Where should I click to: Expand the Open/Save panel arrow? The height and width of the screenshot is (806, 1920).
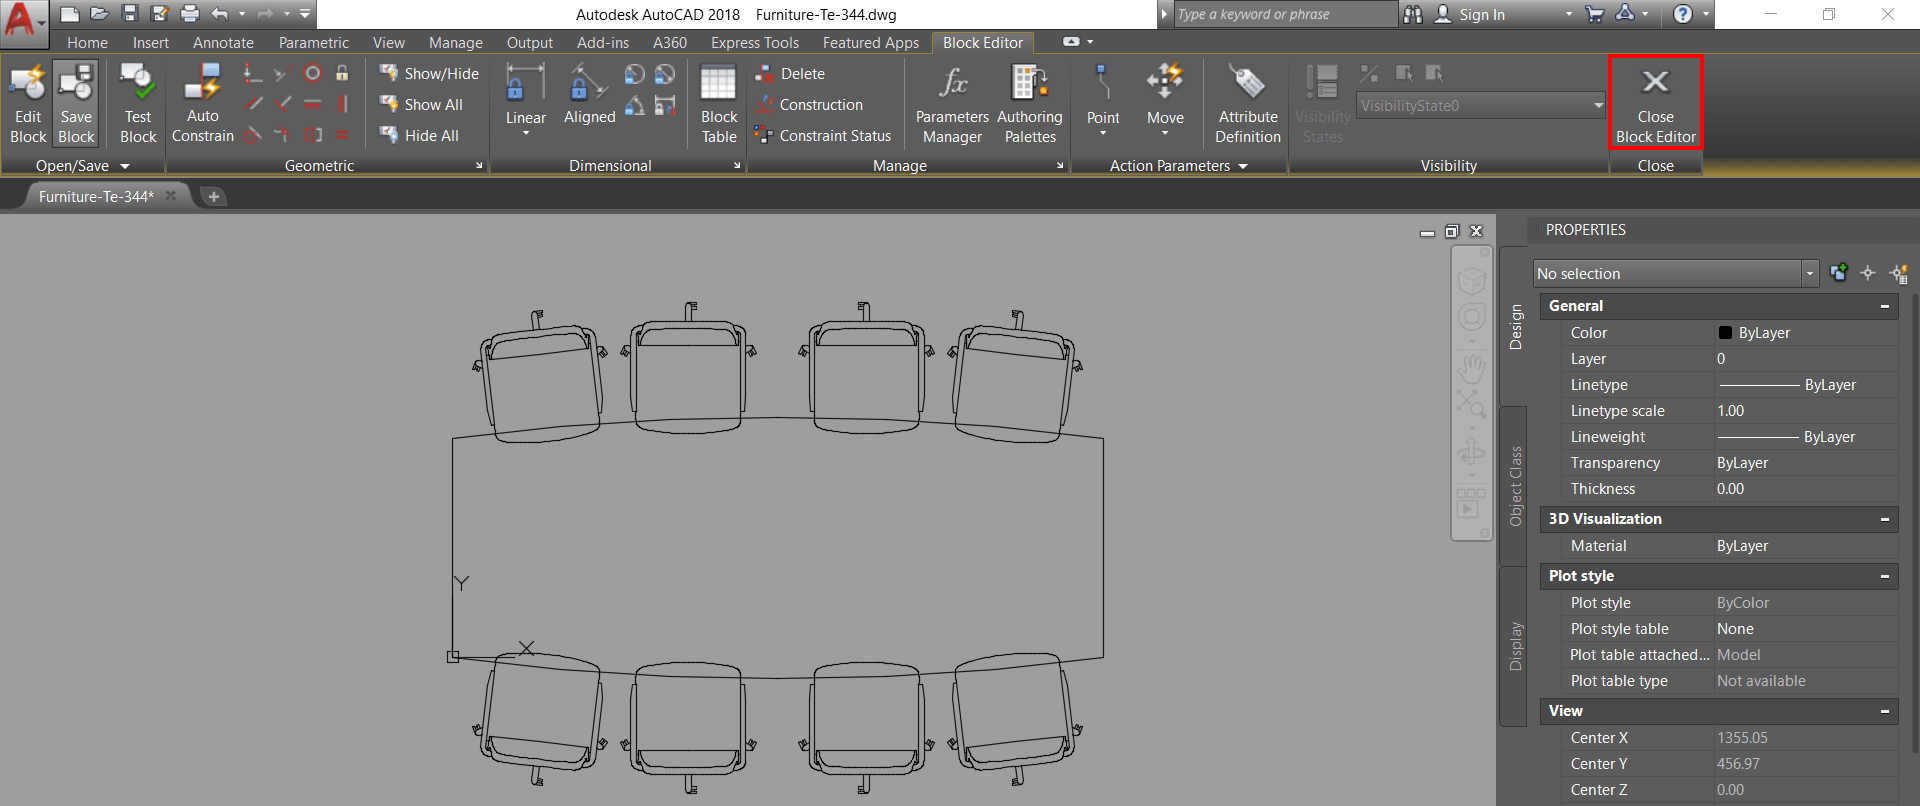[x=125, y=166]
